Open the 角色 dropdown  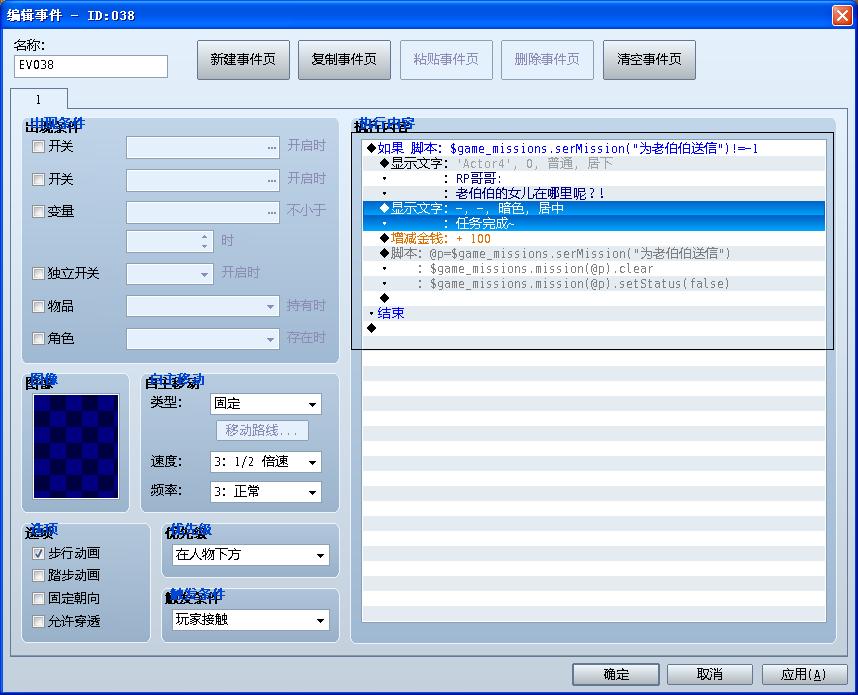click(x=203, y=339)
